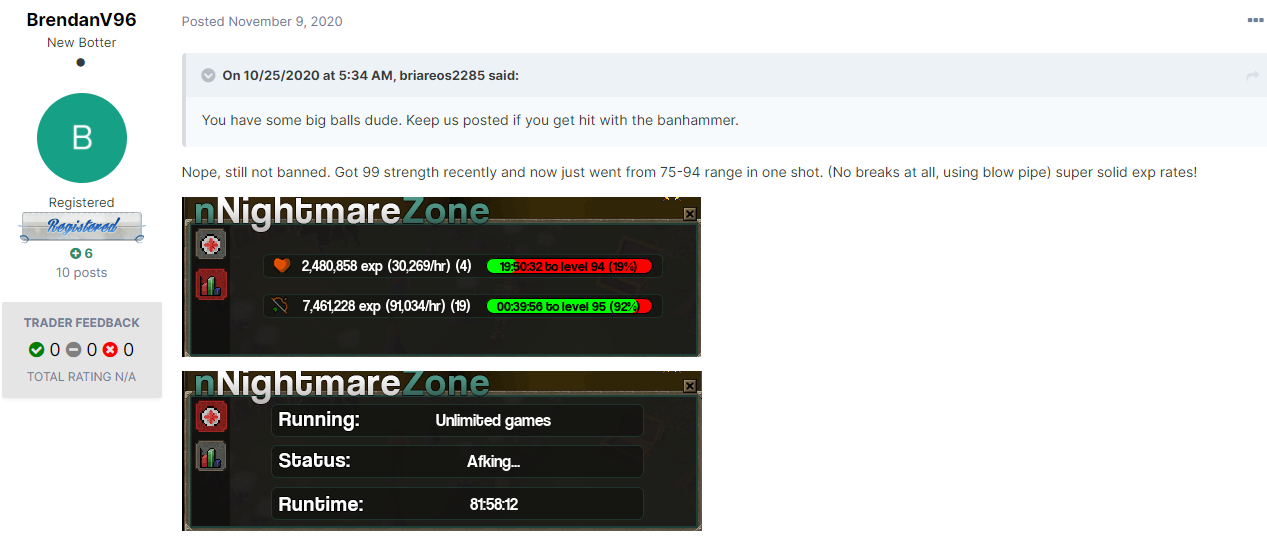The width and height of the screenshot is (1267, 547).
Task: Open the Posted November 9, 2020 link
Action: 262,21
